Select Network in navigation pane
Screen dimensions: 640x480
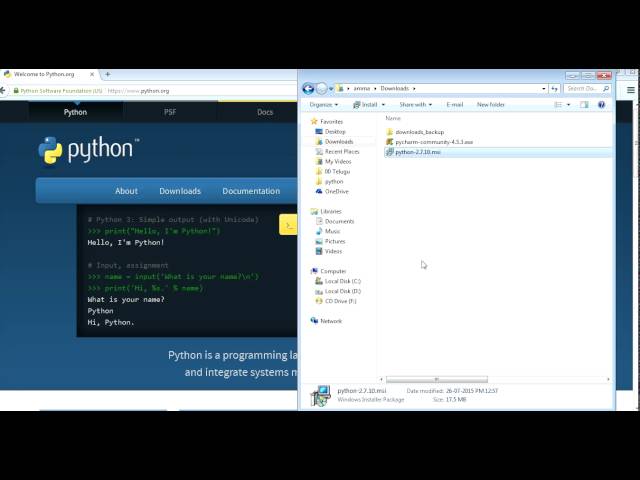(326, 321)
